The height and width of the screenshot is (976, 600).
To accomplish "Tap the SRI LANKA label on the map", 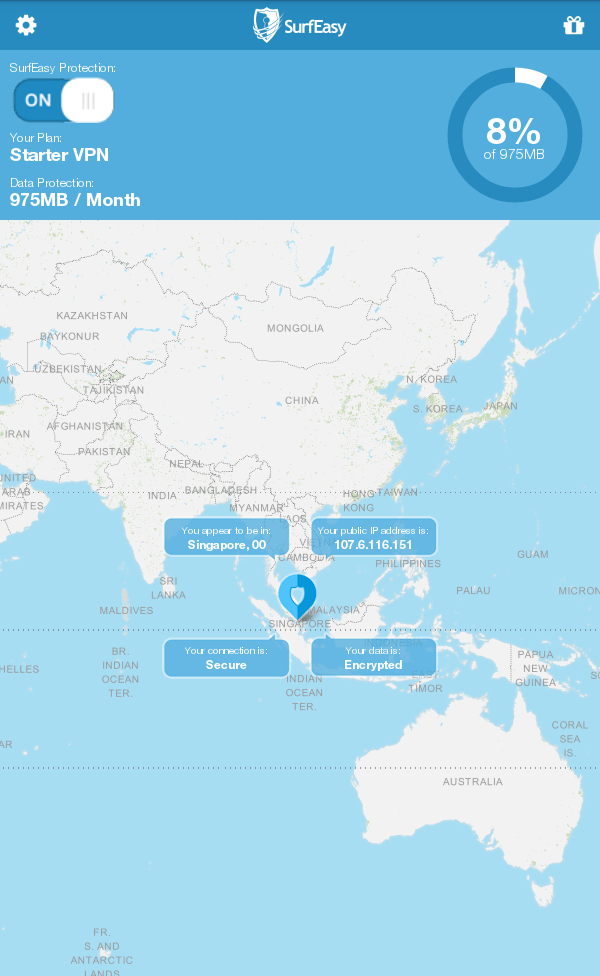I will 169,588.
